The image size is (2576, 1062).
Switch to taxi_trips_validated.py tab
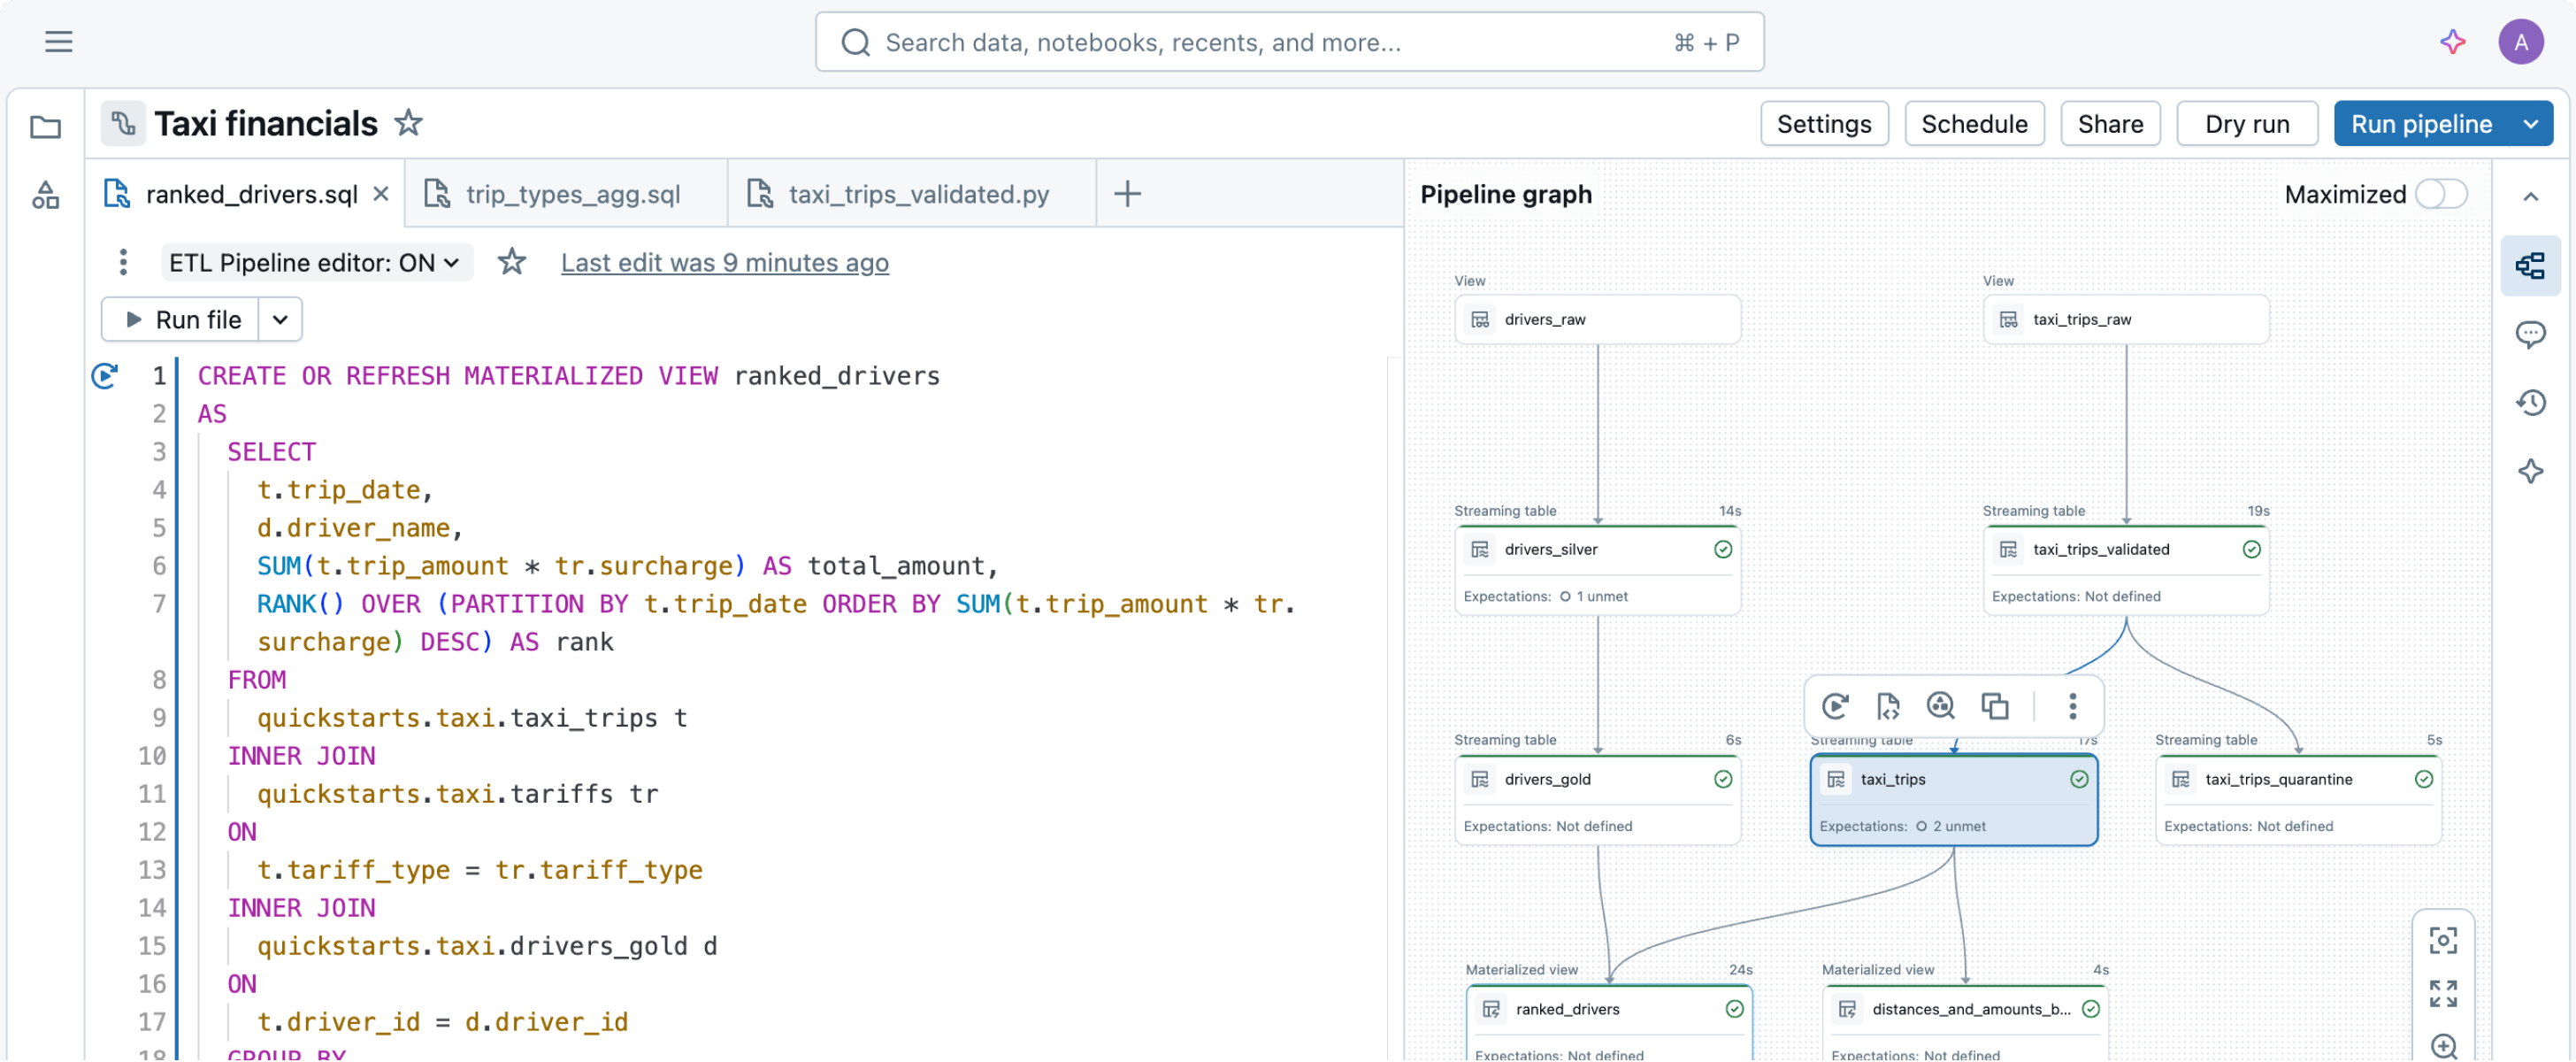pos(918,194)
